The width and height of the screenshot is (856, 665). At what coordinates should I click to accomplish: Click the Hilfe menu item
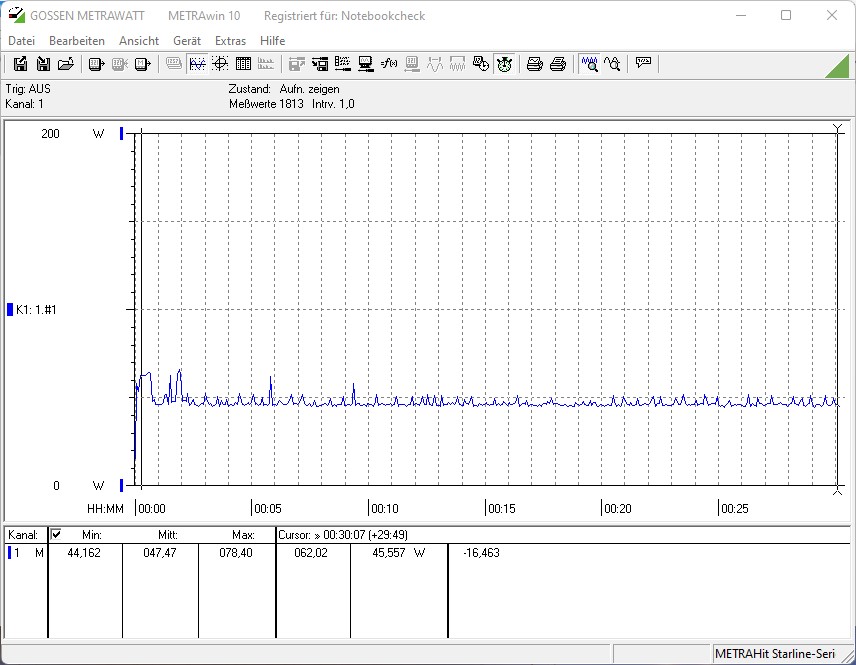272,41
